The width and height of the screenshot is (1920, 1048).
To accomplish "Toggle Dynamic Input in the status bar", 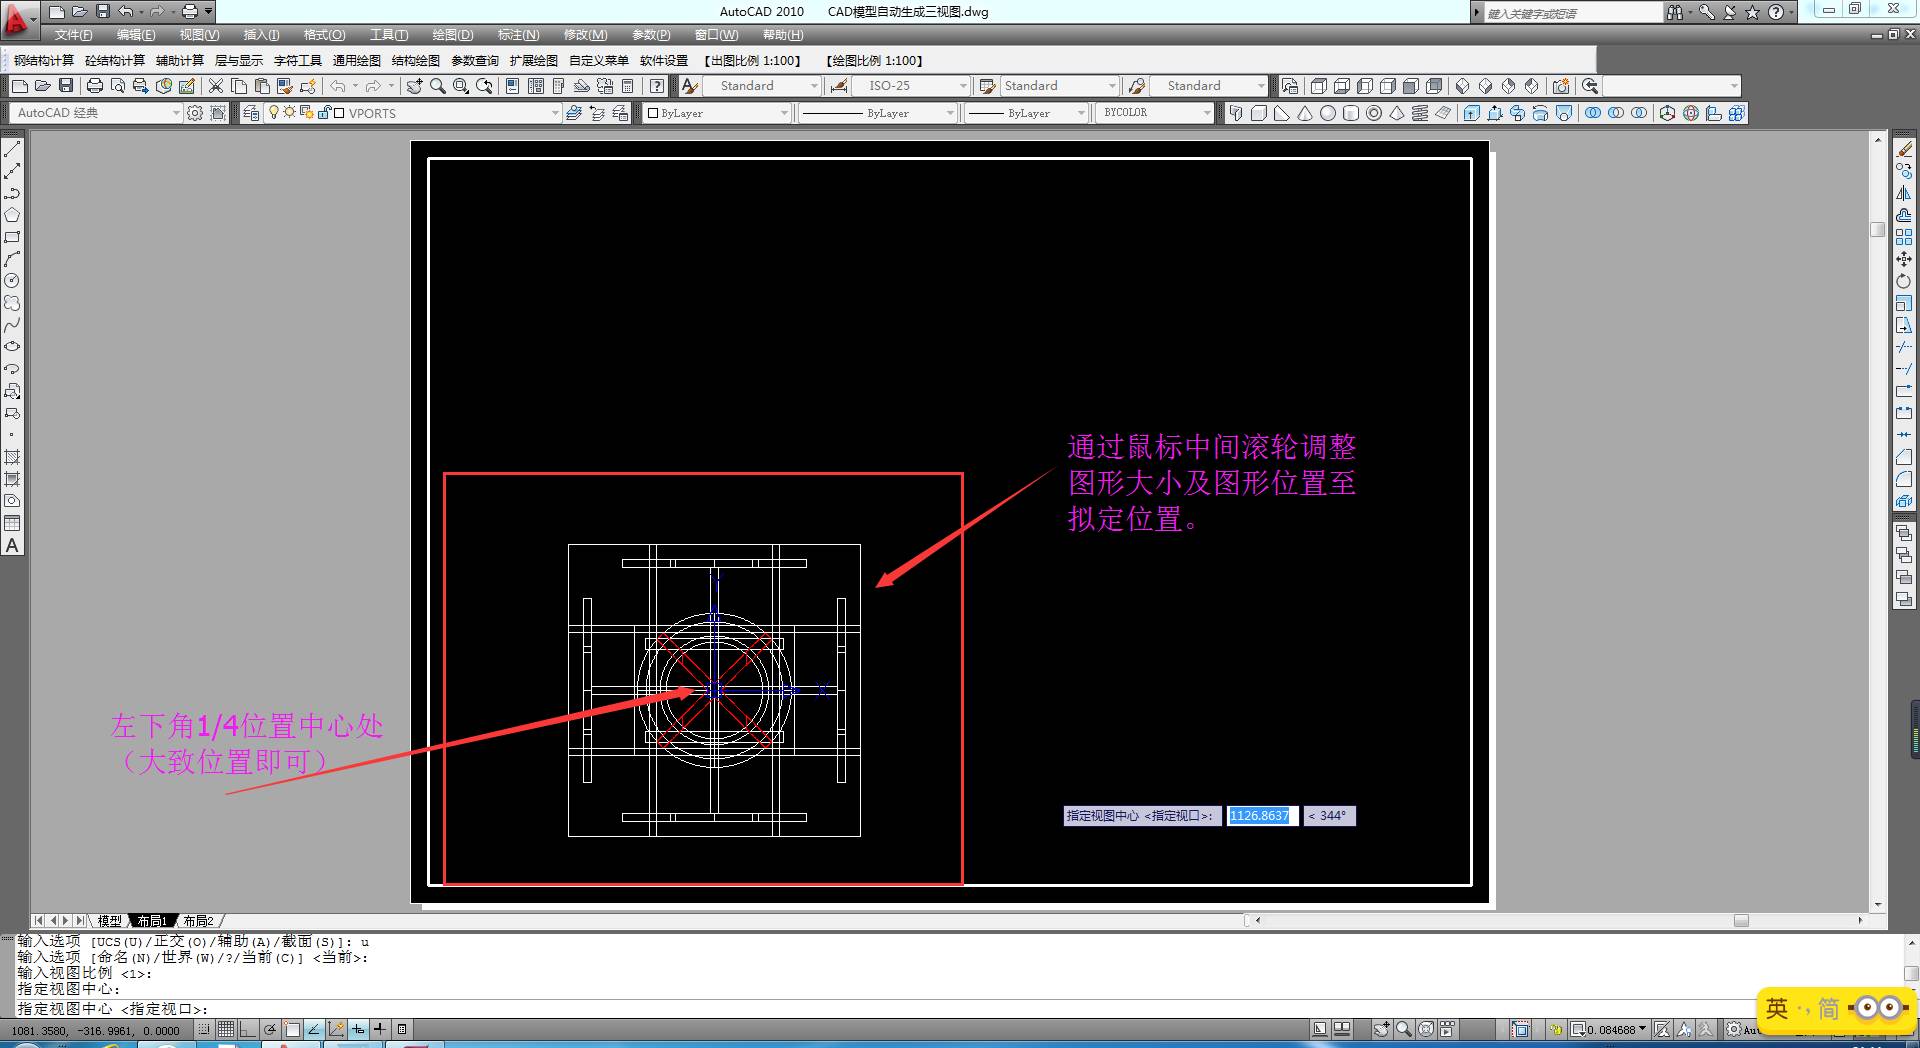I will (358, 1029).
